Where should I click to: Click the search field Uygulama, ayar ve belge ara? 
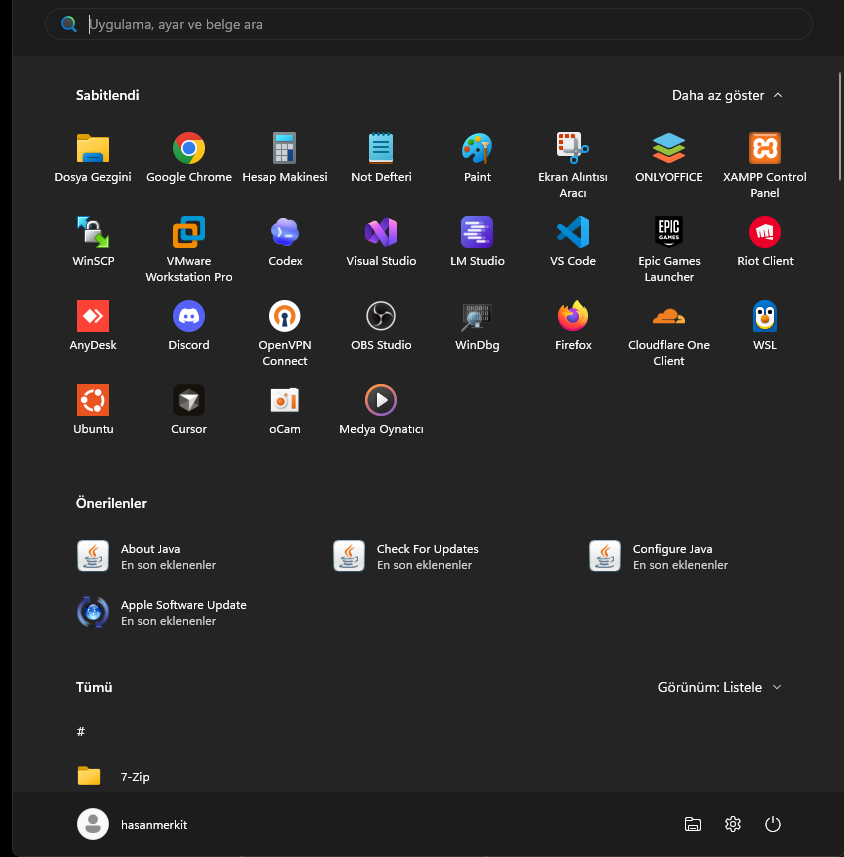(x=429, y=24)
